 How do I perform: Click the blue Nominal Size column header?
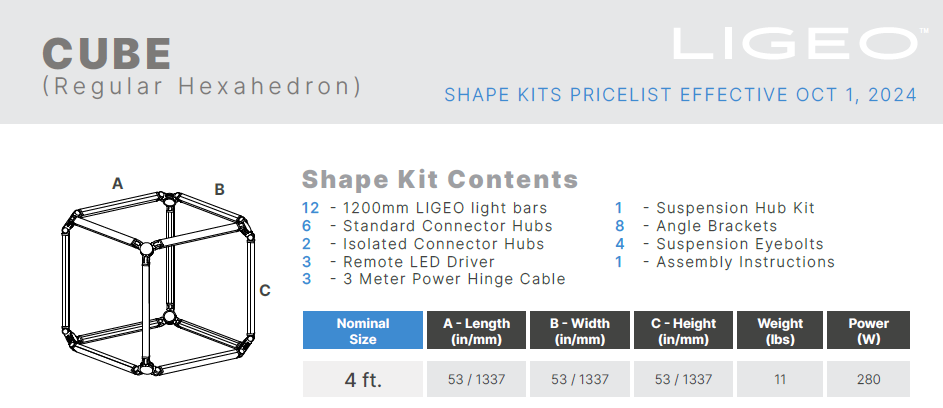click(362, 331)
